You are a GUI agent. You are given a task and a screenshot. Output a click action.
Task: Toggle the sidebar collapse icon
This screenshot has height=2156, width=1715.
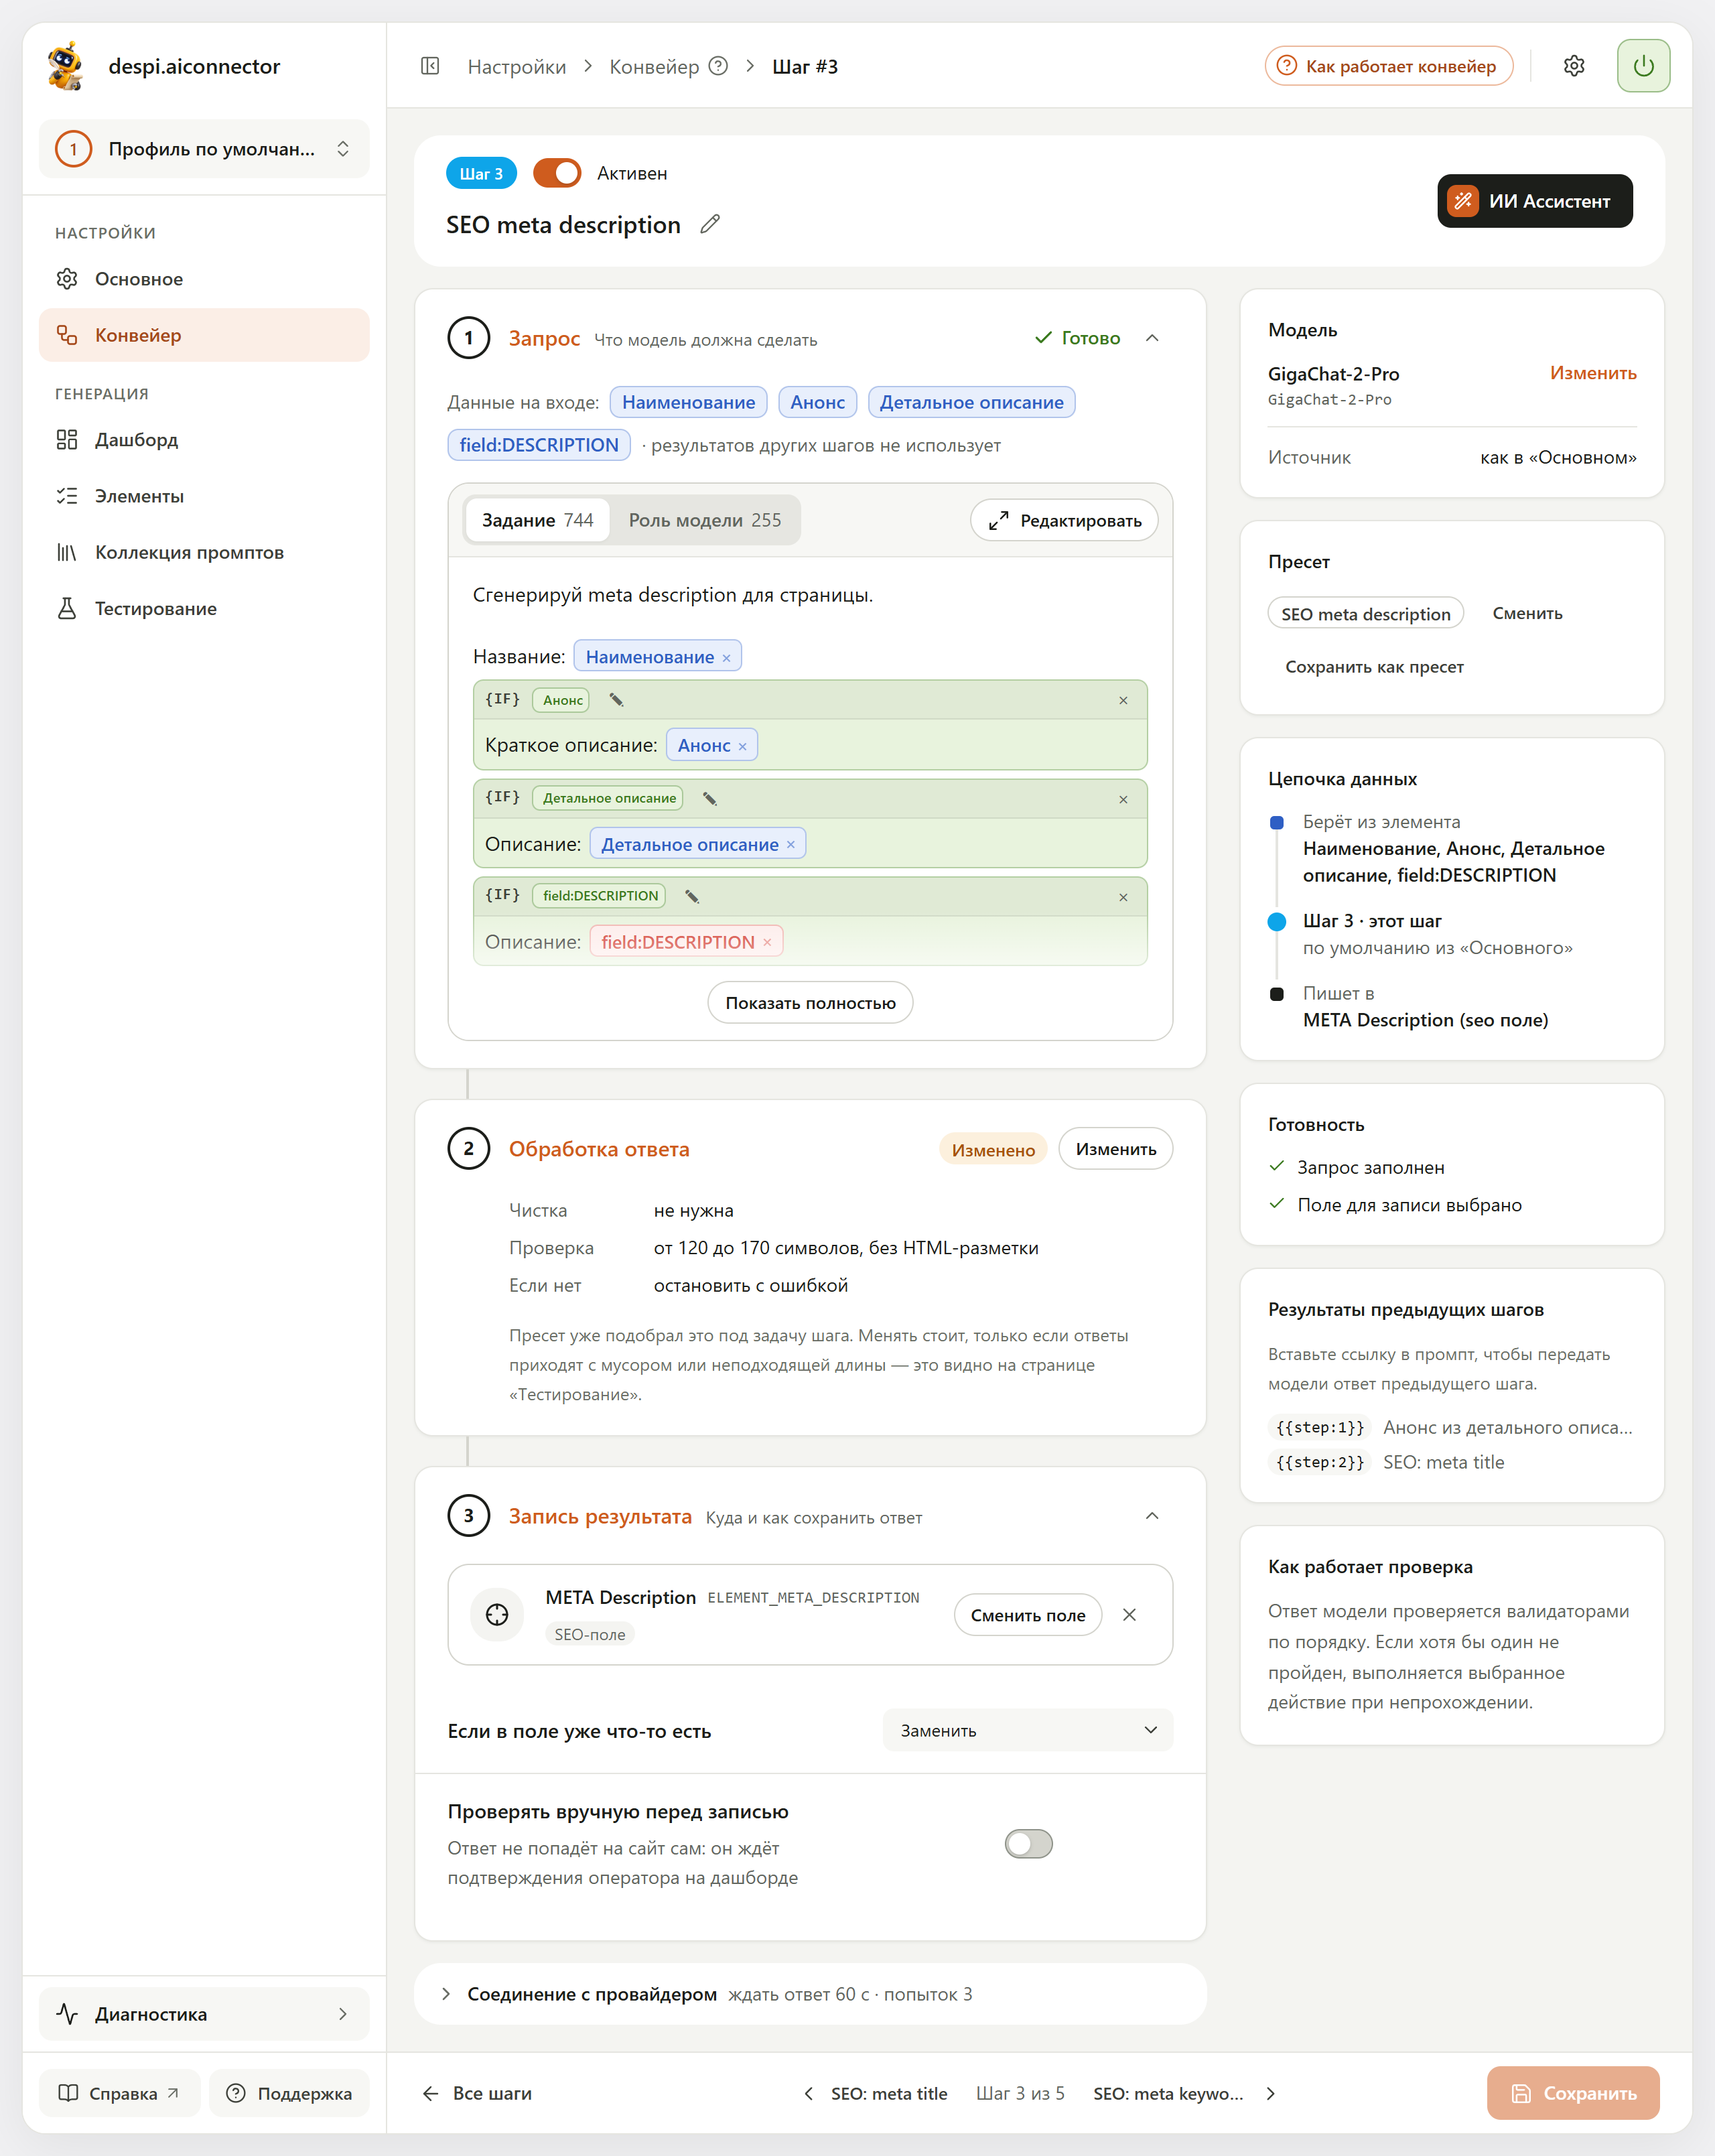pos(430,66)
